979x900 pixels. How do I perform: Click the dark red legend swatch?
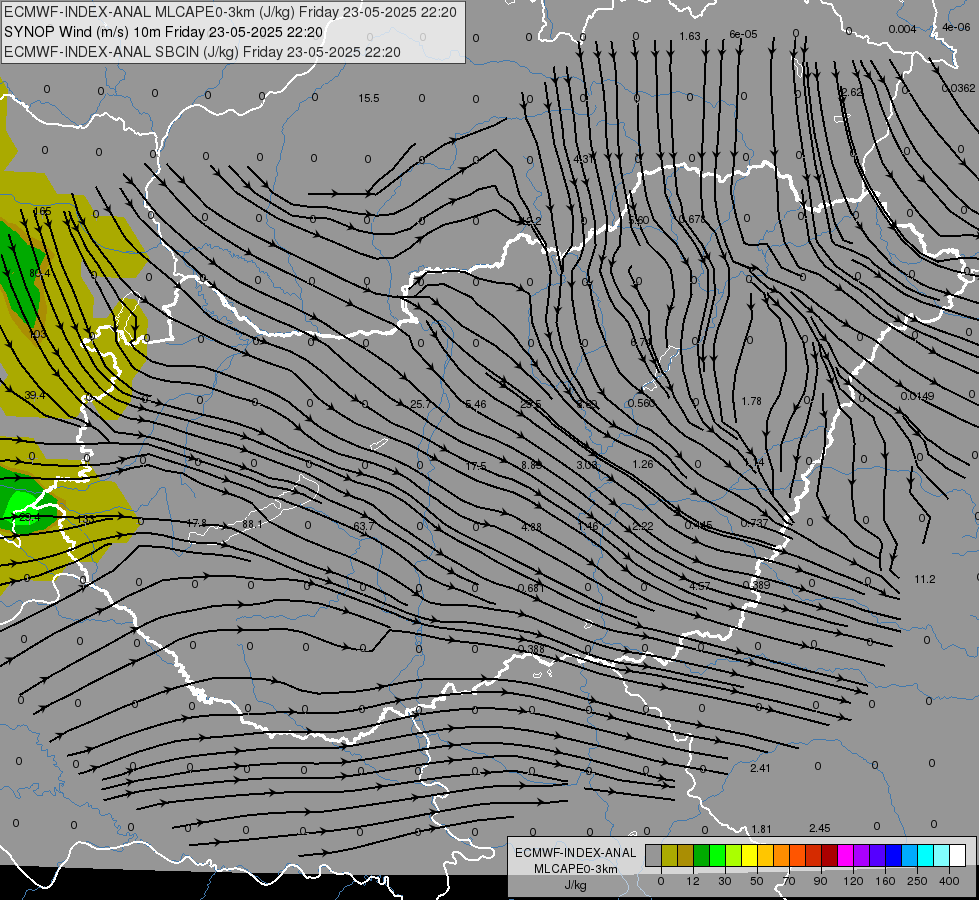[829, 856]
